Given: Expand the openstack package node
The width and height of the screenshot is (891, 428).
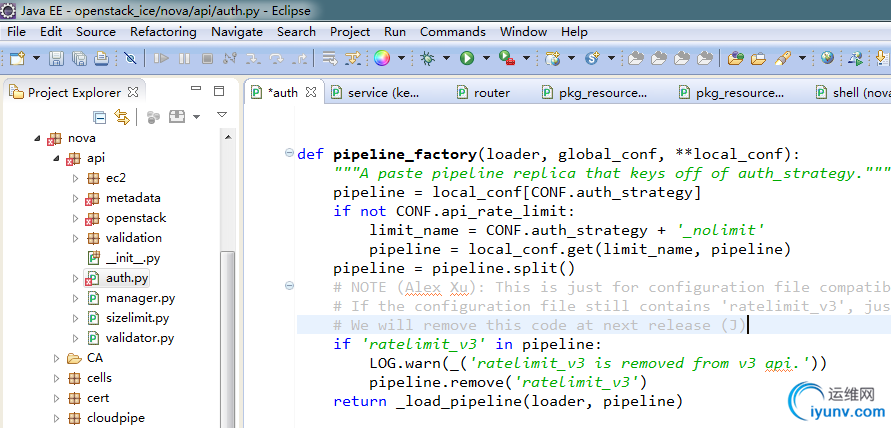Looking at the screenshot, I should [x=76, y=218].
